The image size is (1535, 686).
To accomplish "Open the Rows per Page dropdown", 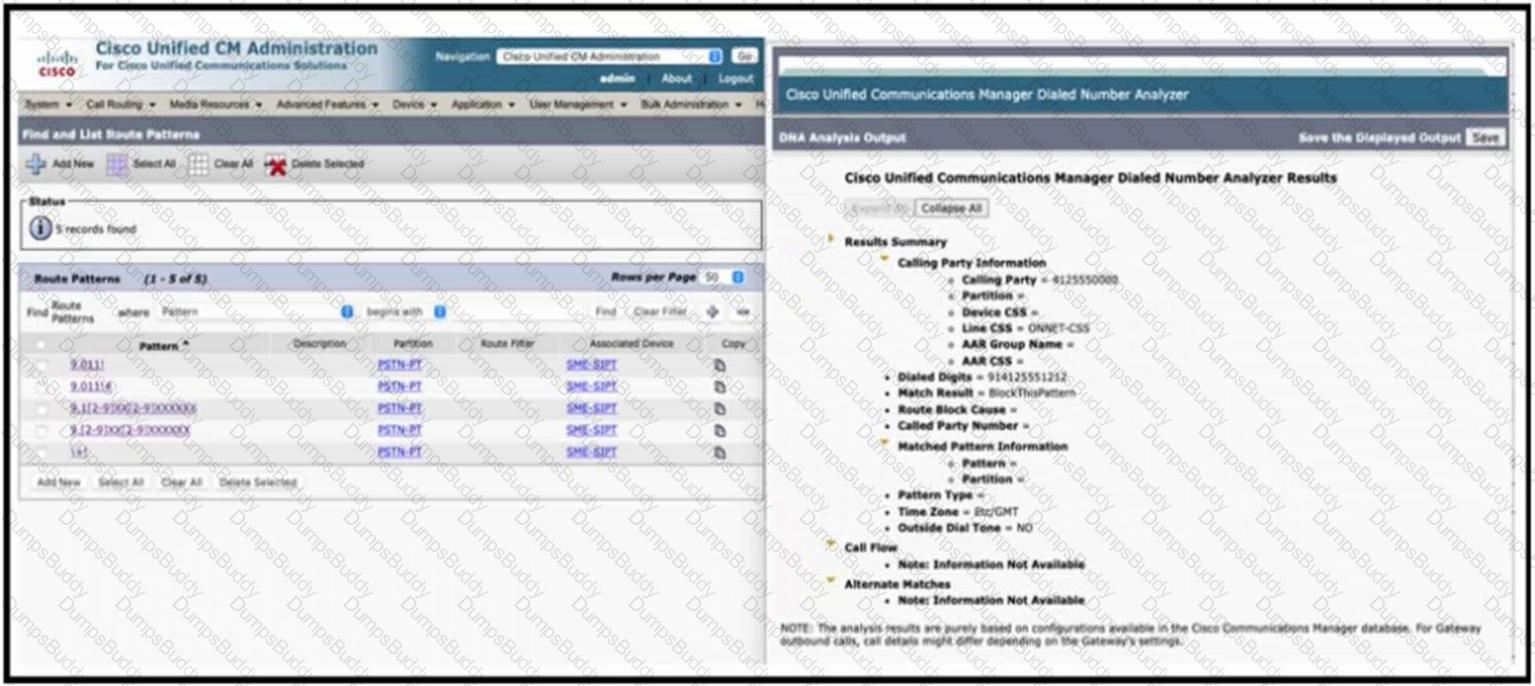I will click(723, 277).
